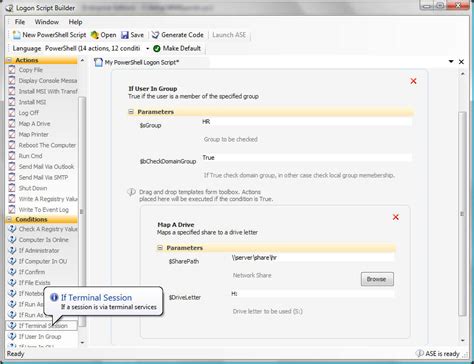Select the Map A Drive action icon

(x=12, y=124)
